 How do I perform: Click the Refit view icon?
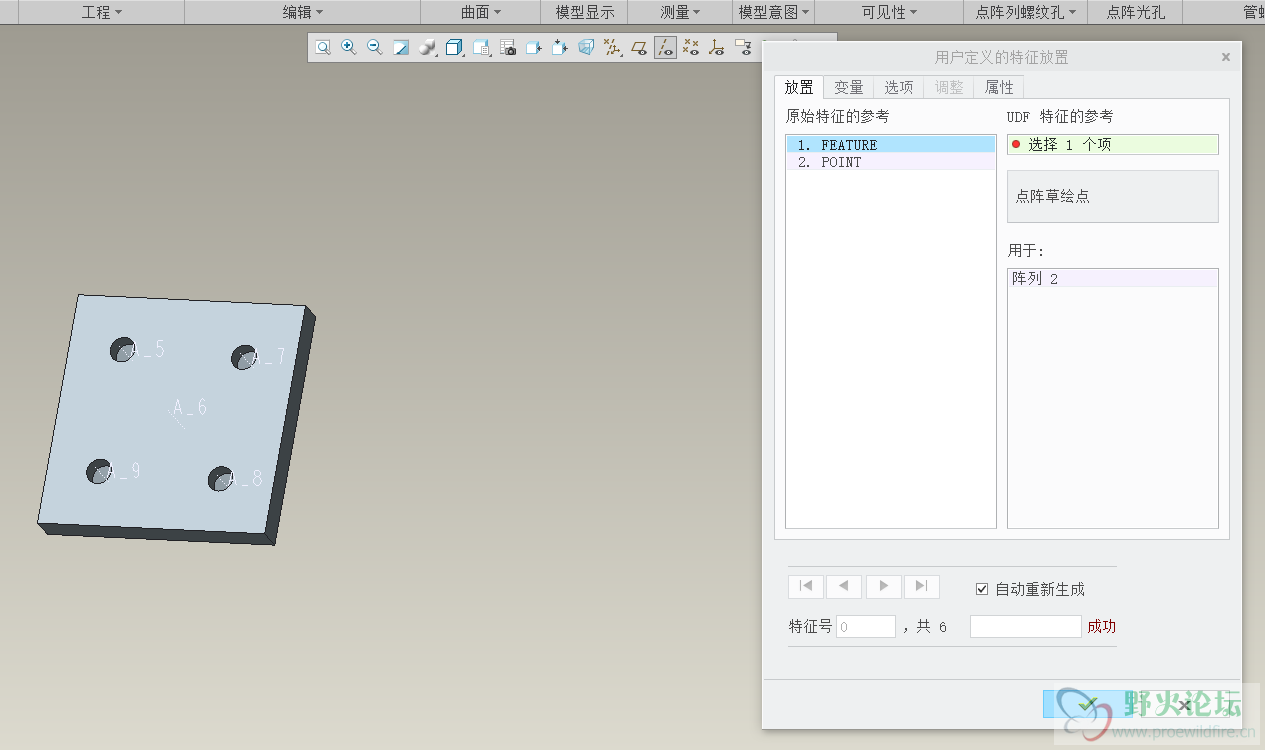pyautogui.click(x=323, y=47)
